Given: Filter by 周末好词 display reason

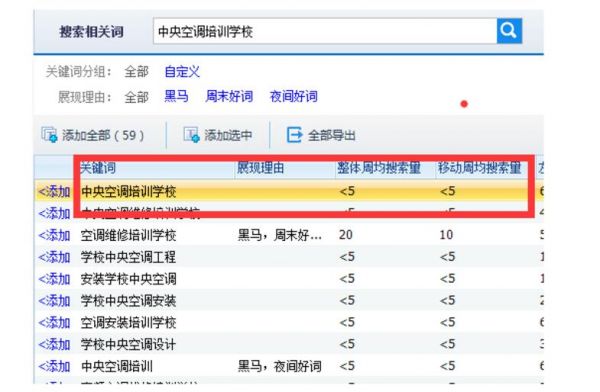Looking at the screenshot, I should [x=229, y=96].
